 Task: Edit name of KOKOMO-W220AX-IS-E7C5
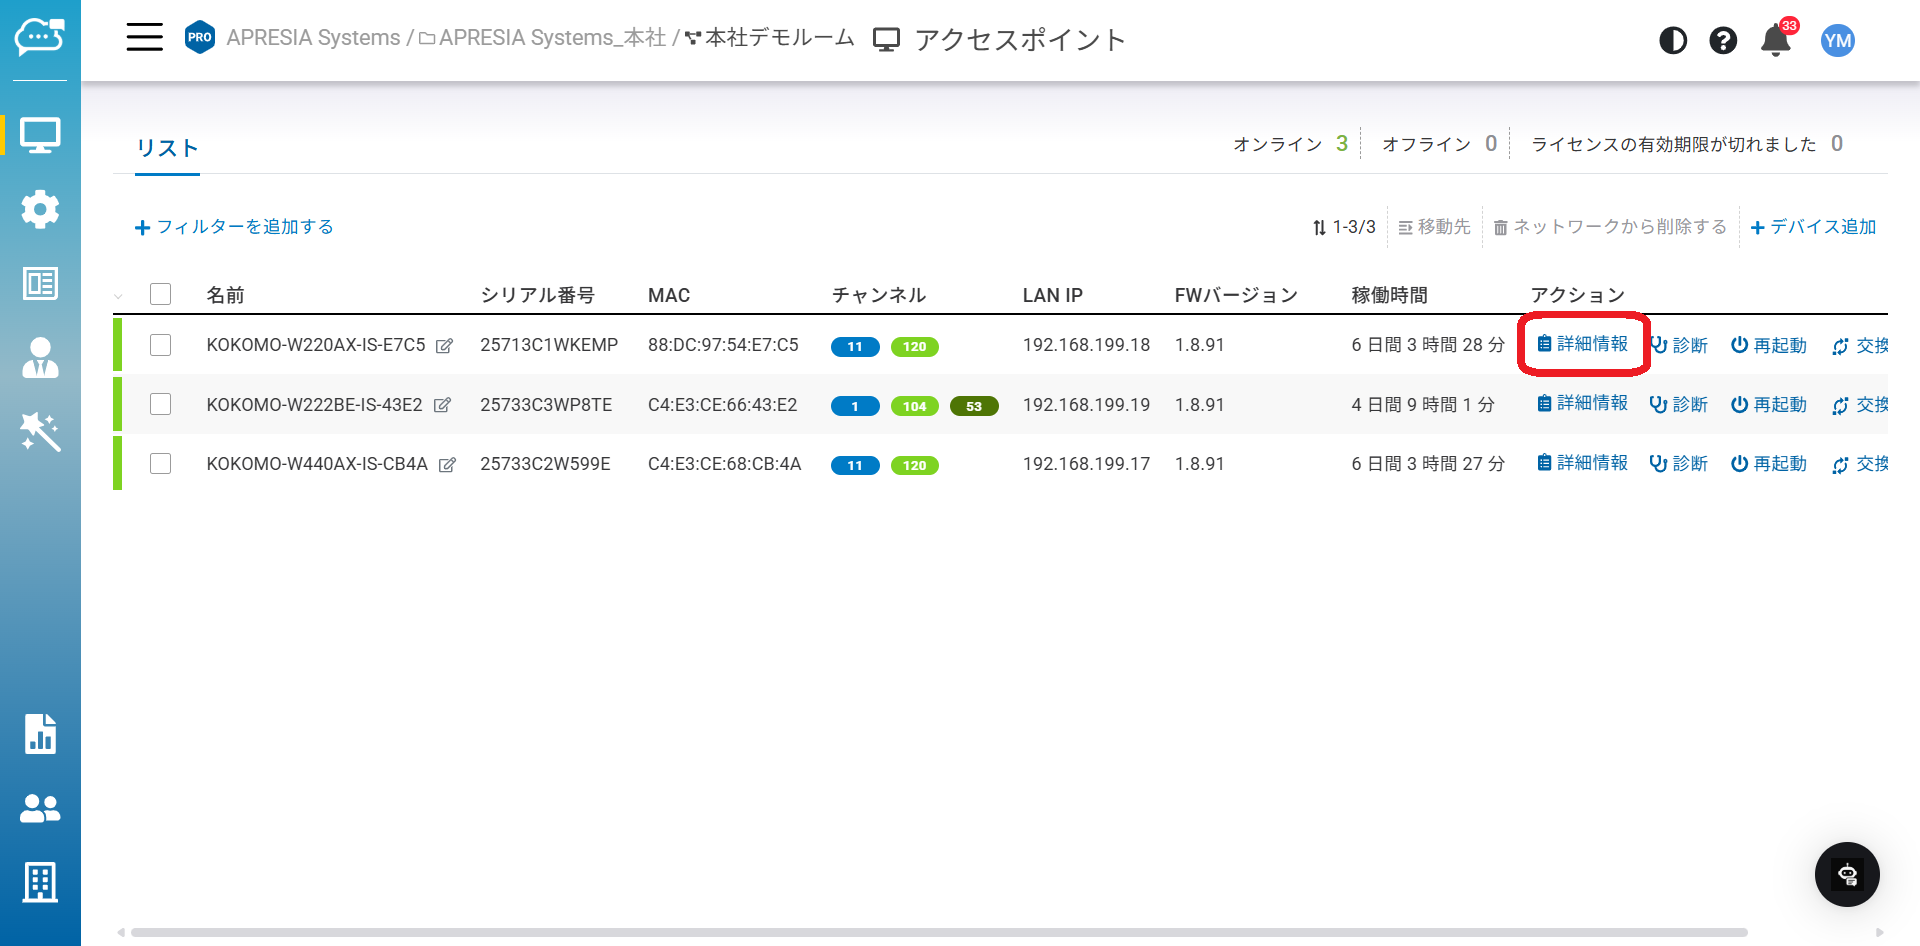(445, 346)
